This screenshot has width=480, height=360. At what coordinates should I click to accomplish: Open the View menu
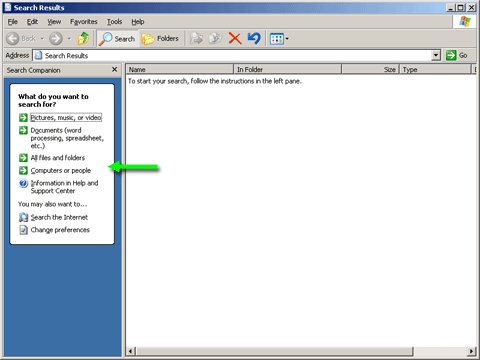(x=54, y=22)
